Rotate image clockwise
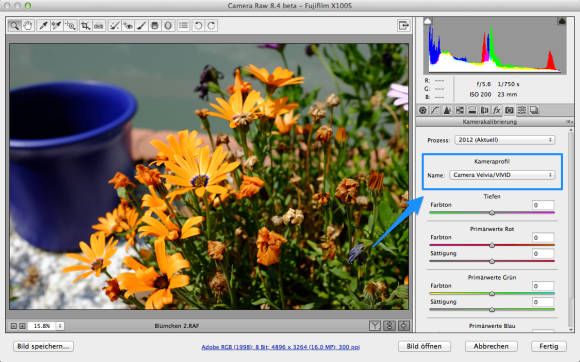The image size is (580, 362). pos(212,26)
